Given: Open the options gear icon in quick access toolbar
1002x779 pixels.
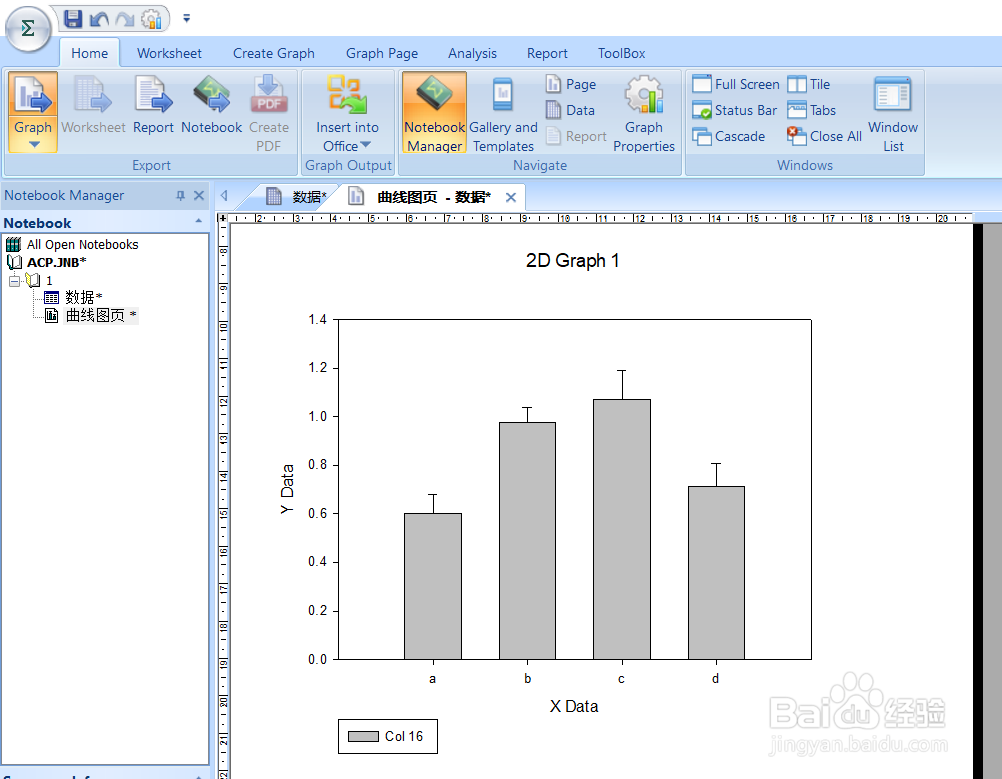Looking at the screenshot, I should click(x=151, y=19).
